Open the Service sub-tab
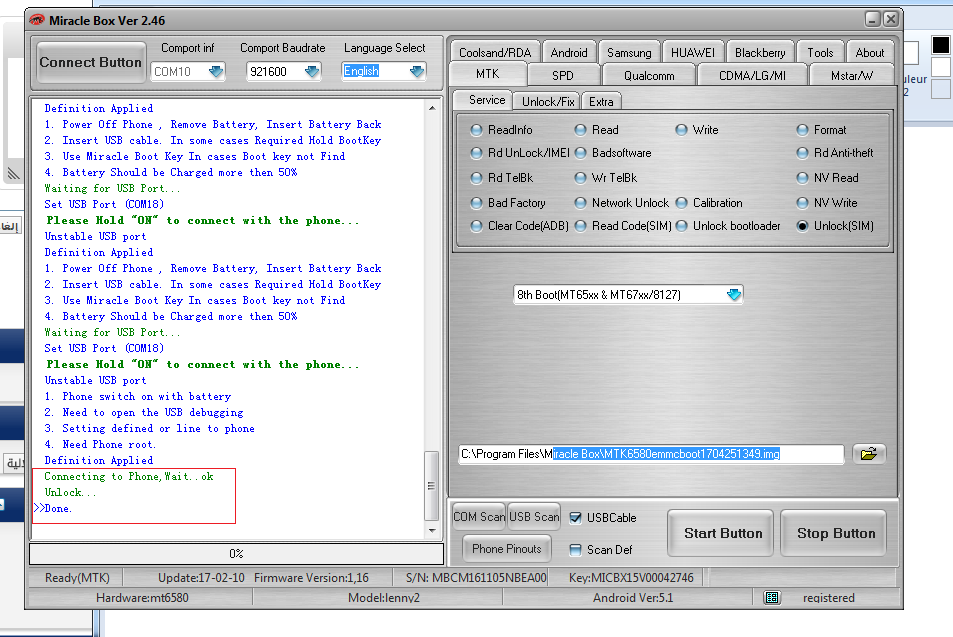 pyautogui.click(x=486, y=100)
